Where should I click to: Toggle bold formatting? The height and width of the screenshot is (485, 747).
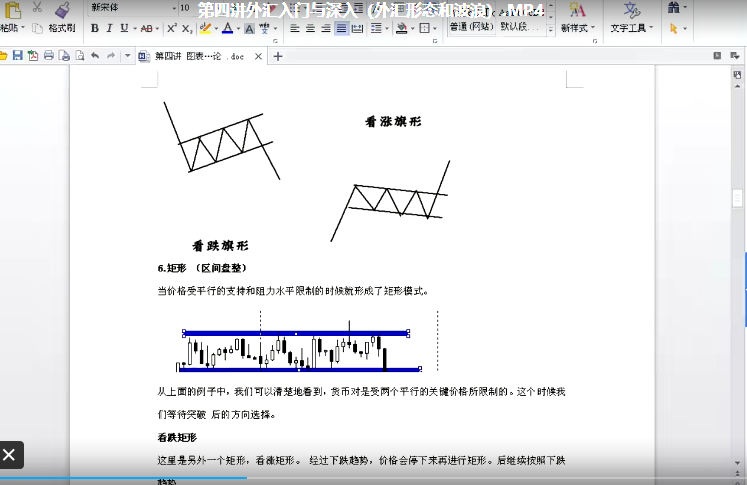coord(95,29)
